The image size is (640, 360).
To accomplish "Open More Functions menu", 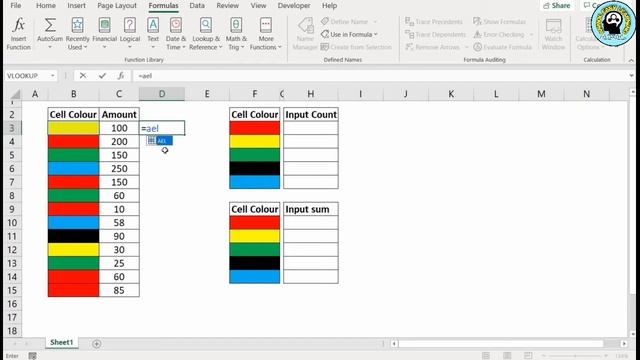I will [266, 34].
